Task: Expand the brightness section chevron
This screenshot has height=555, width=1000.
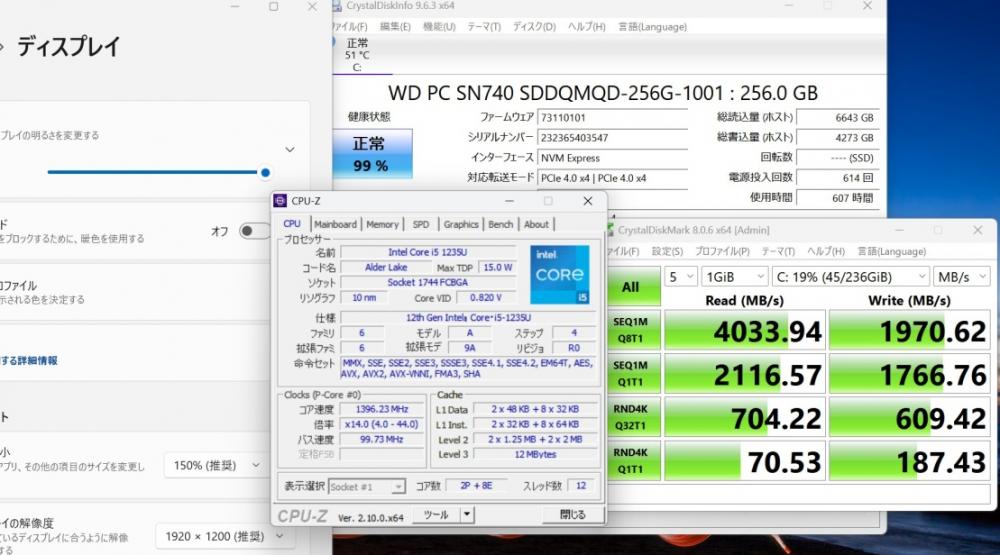Action: click(290, 150)
